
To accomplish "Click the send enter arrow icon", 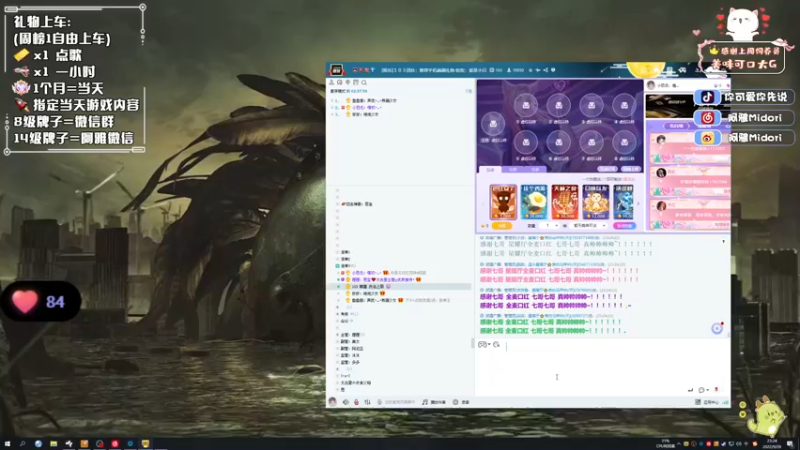I will [690, 390].
